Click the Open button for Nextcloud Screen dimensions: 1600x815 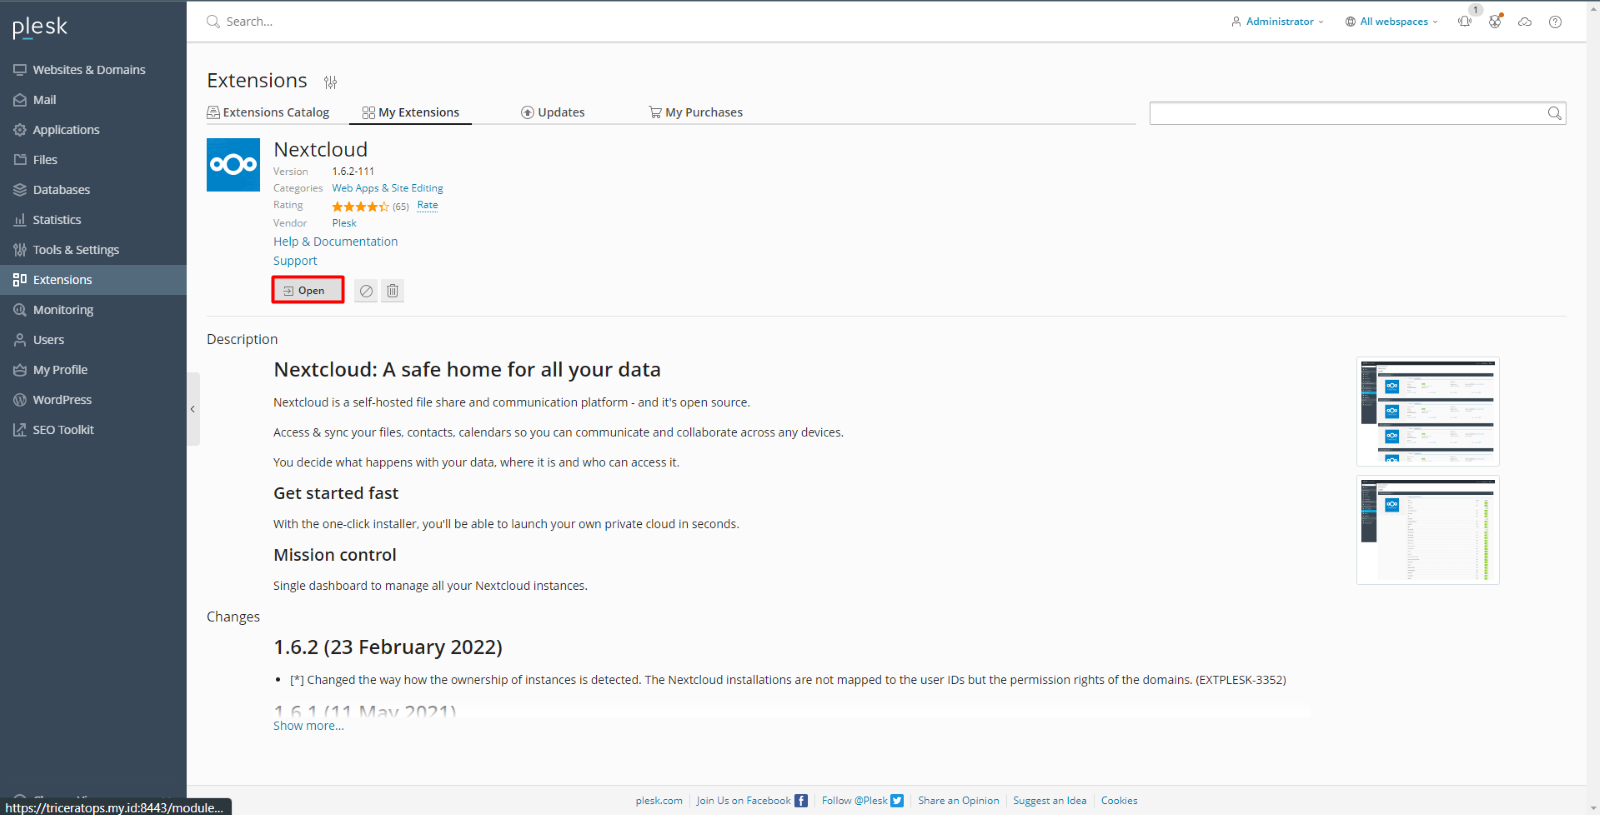pos(308,291)
